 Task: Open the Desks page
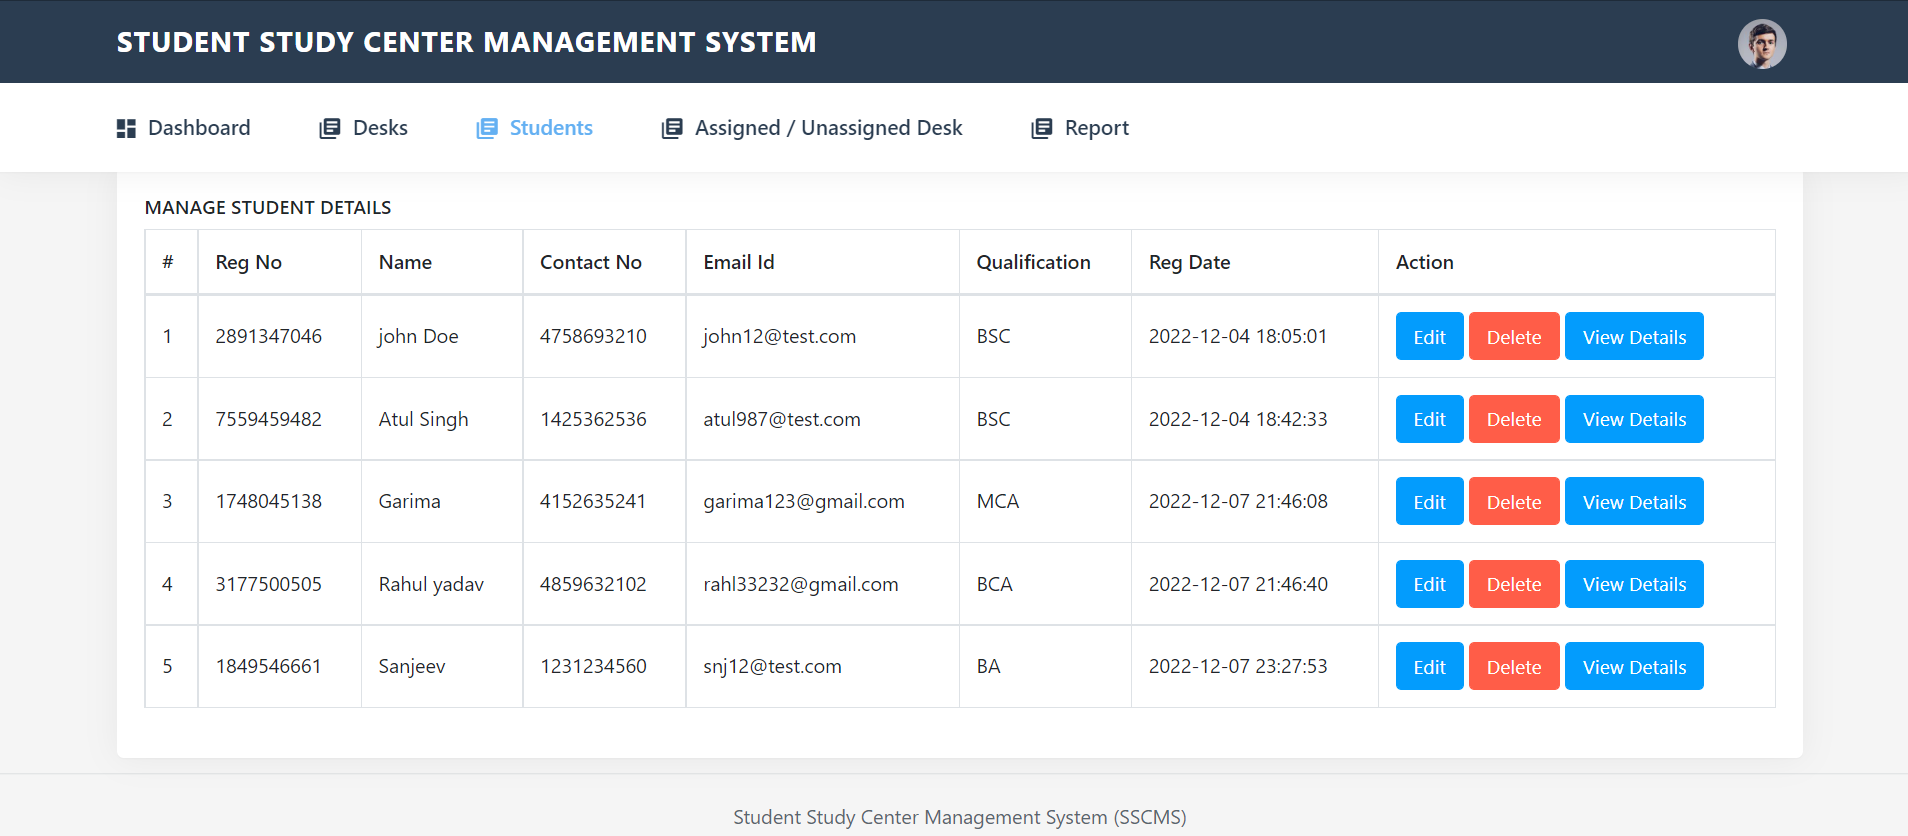click(363, 128)
